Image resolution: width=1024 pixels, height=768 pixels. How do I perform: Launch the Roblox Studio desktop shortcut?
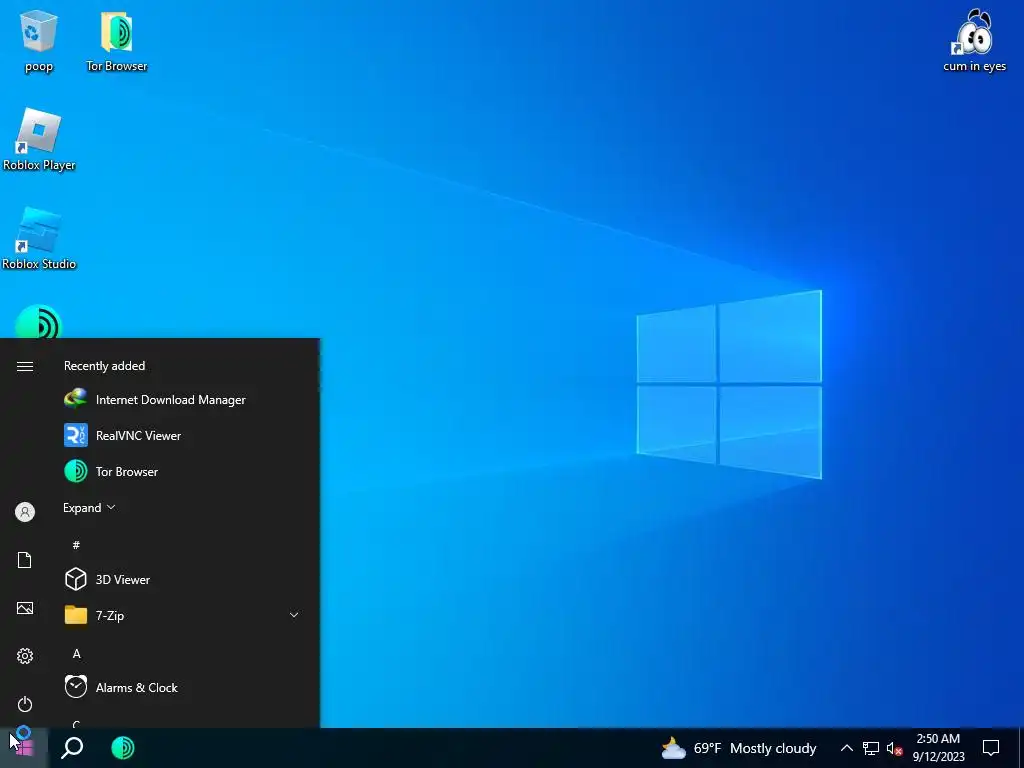click(39, 238)
